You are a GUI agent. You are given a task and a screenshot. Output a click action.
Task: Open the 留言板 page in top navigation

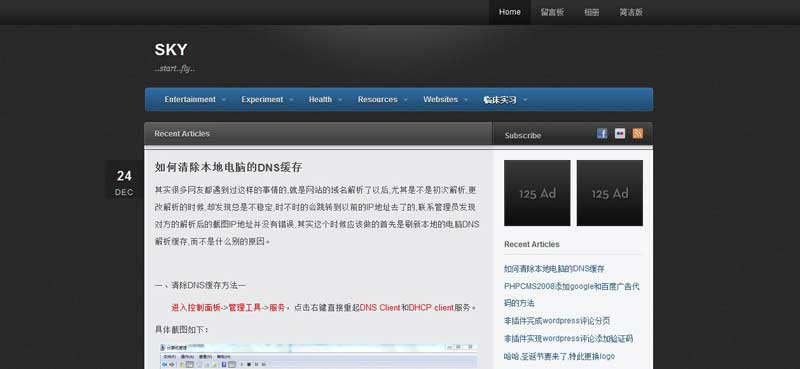[x=552, y=12]
